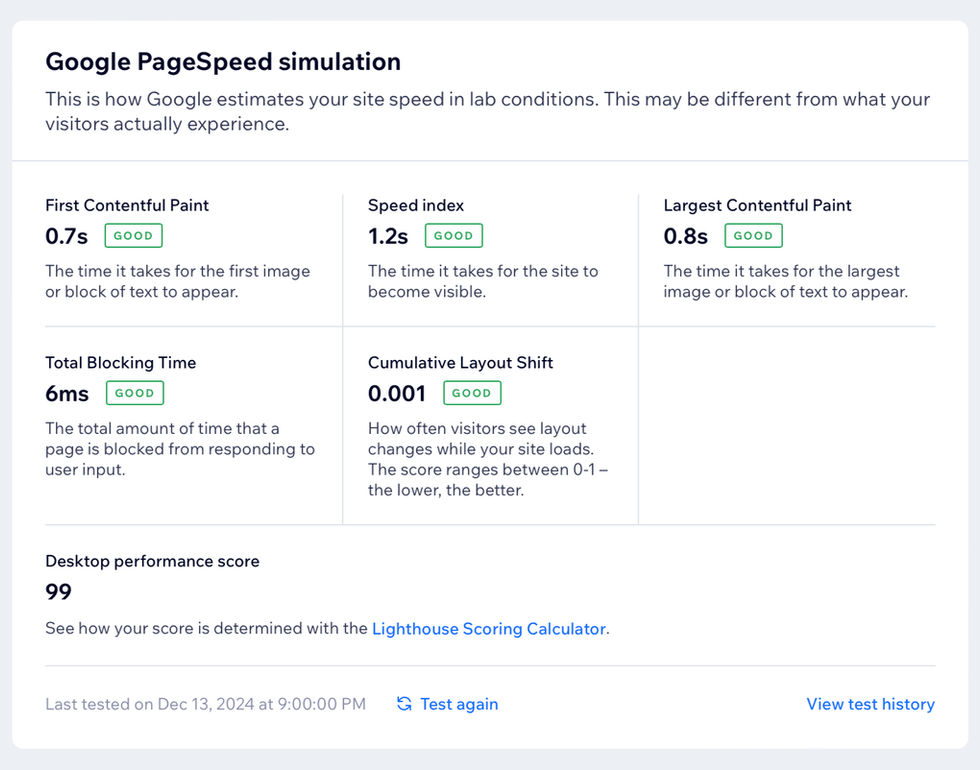Click the 1.2s Speed index value

[x=388, y=237]
